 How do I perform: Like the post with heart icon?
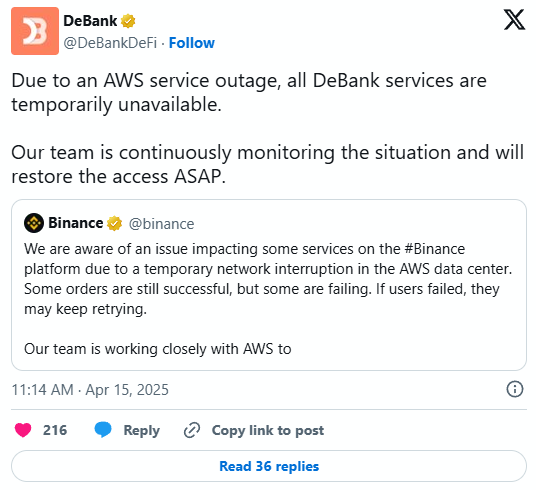point(23,430)
